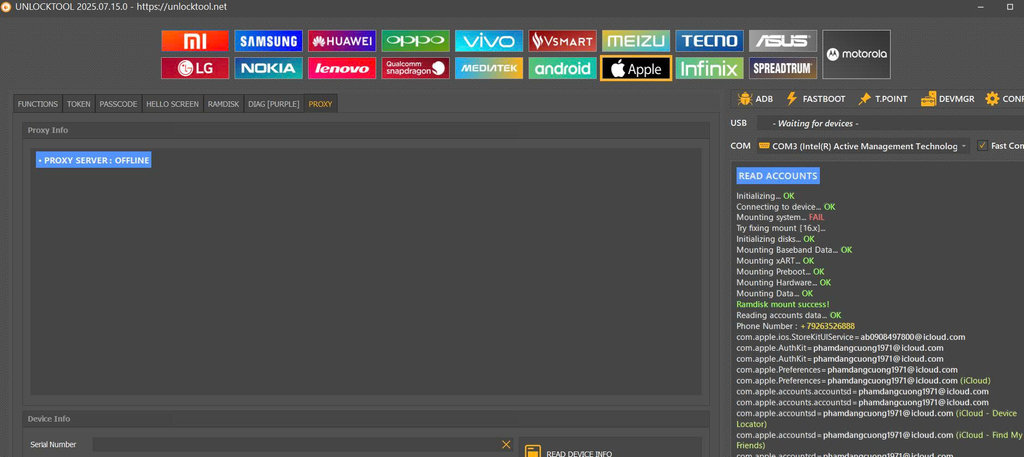Choose the Qualcomm Snapdragon tile
Viewport: 1024px width, 457px height.
pos(415,68)
